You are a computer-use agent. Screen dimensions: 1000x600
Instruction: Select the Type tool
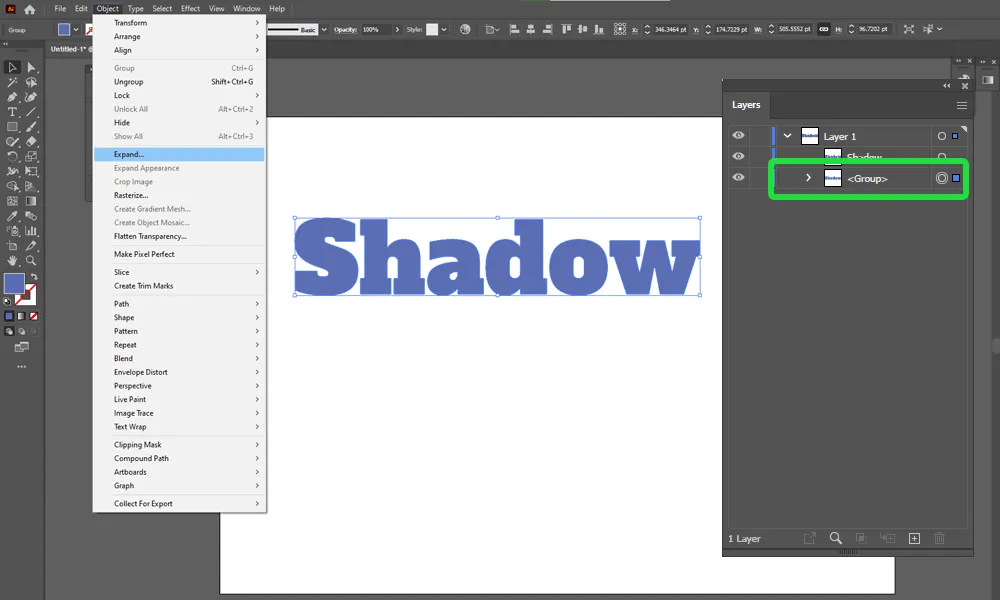pos(12,112)
